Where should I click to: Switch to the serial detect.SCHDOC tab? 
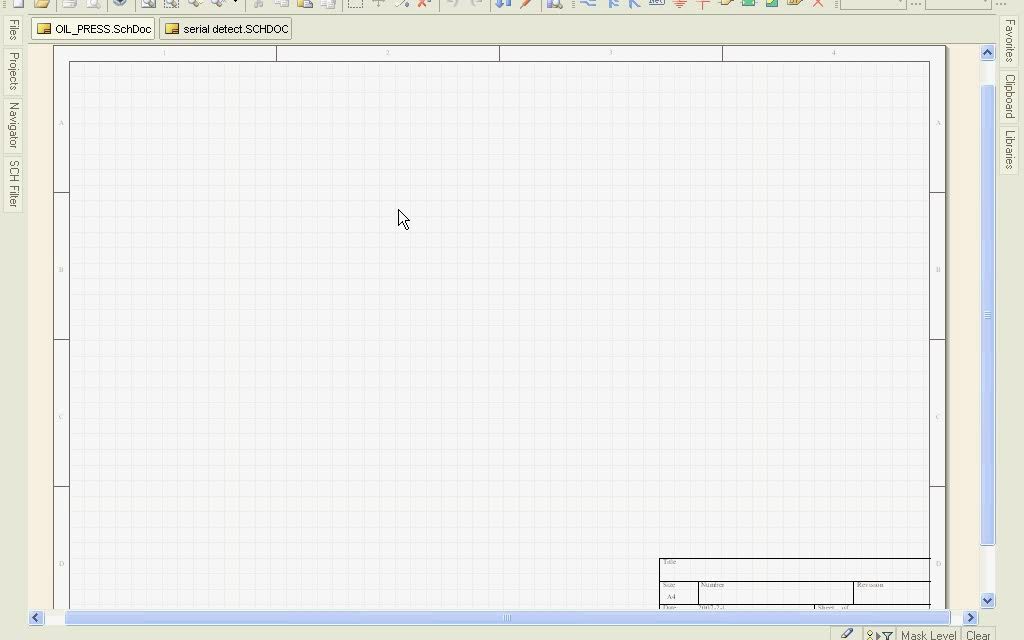point(225,28)
